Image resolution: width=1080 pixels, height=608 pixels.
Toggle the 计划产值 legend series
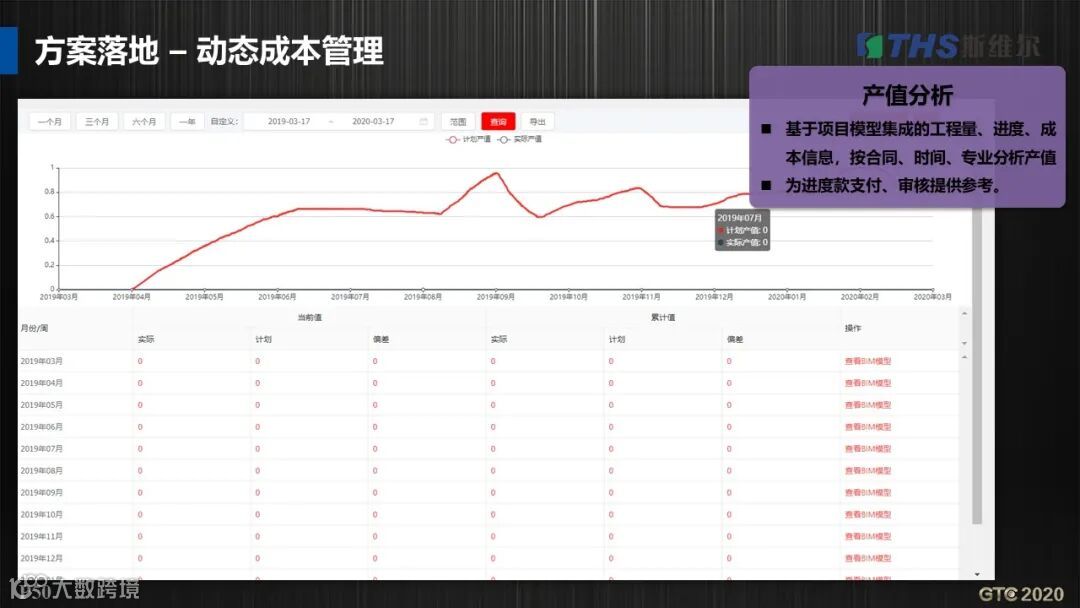(x=468, y=139)
